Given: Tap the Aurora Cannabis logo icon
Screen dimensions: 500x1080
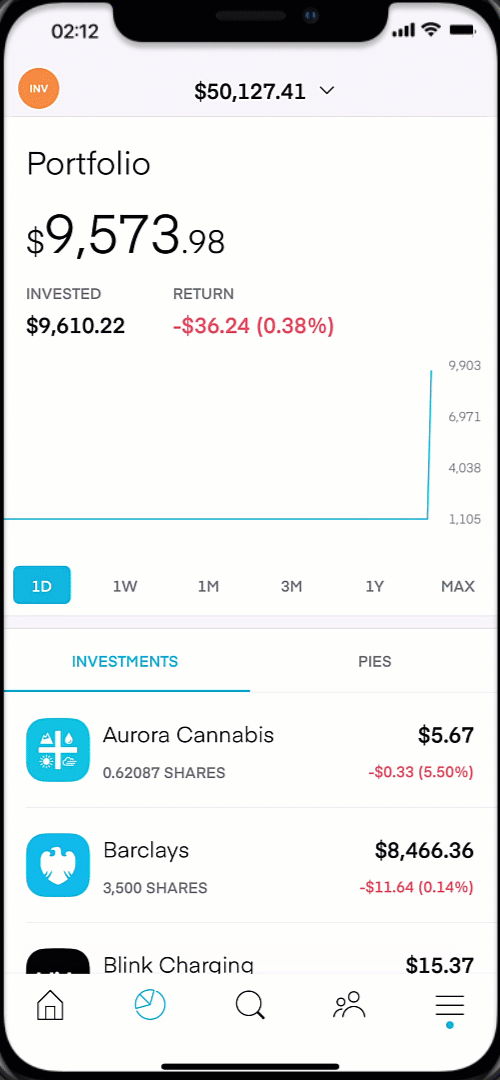Looking at the screenshot, I should 58,749.
